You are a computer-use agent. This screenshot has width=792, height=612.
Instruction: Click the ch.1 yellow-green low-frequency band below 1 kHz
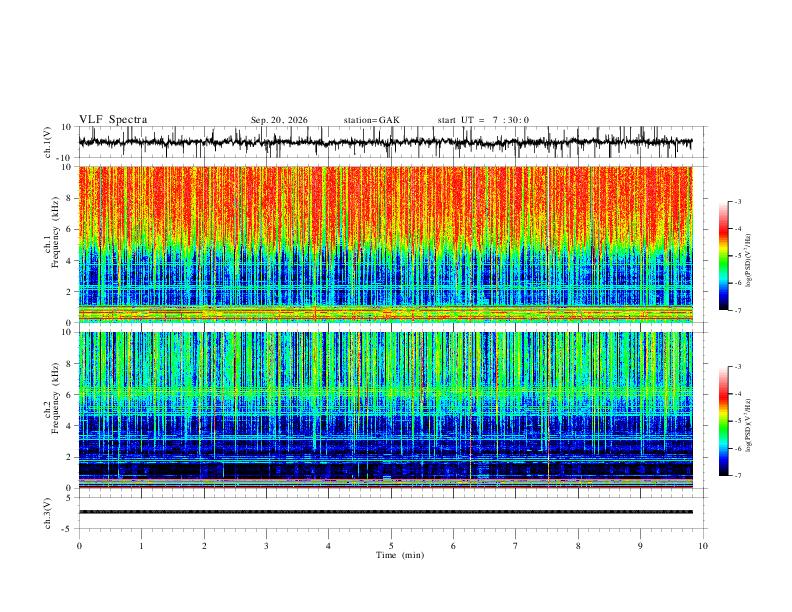385,314
